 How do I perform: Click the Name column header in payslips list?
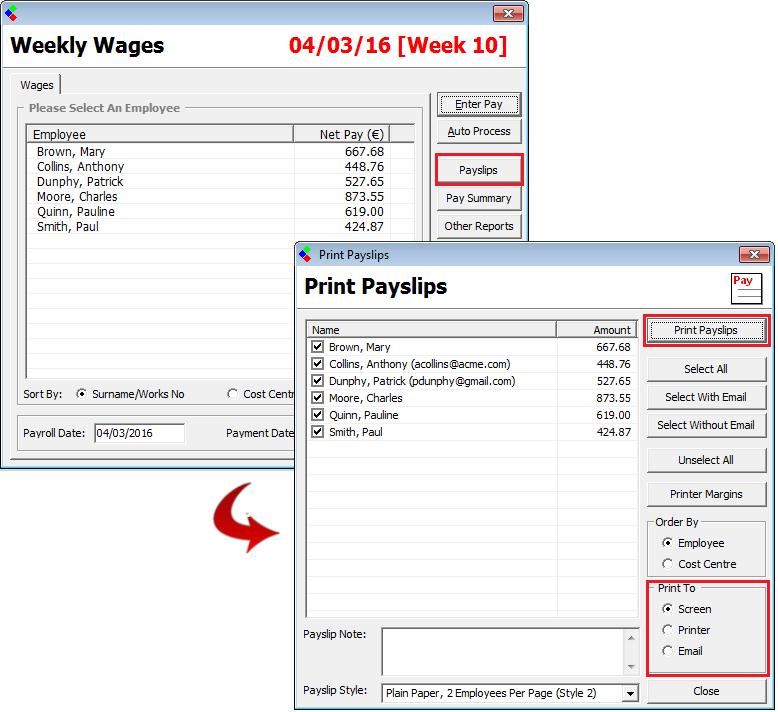(x=431, y=329)
